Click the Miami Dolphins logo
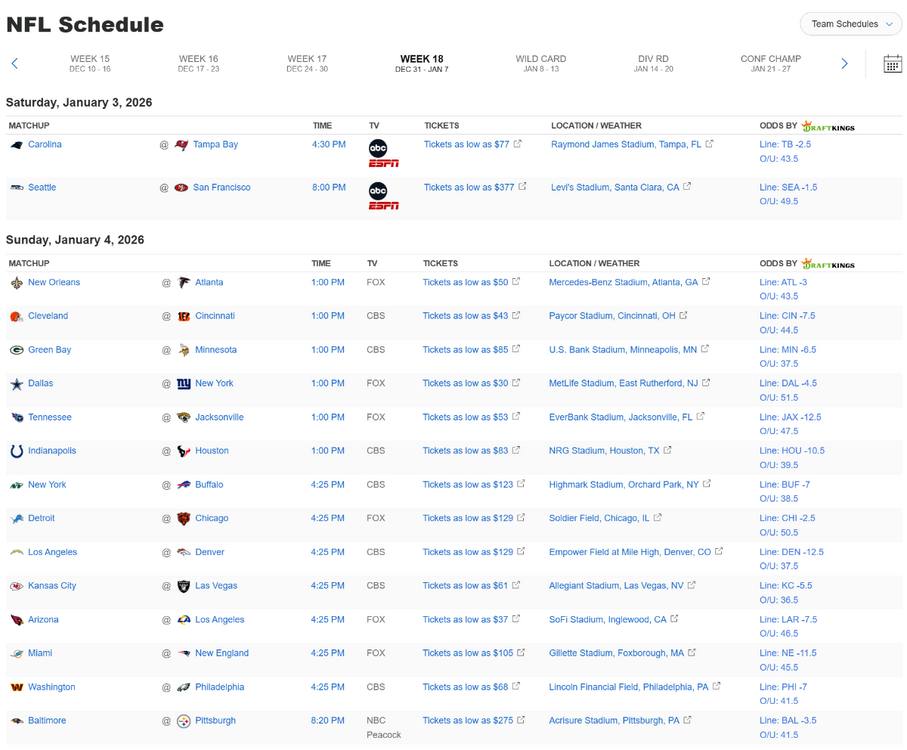 click(17, 654)
